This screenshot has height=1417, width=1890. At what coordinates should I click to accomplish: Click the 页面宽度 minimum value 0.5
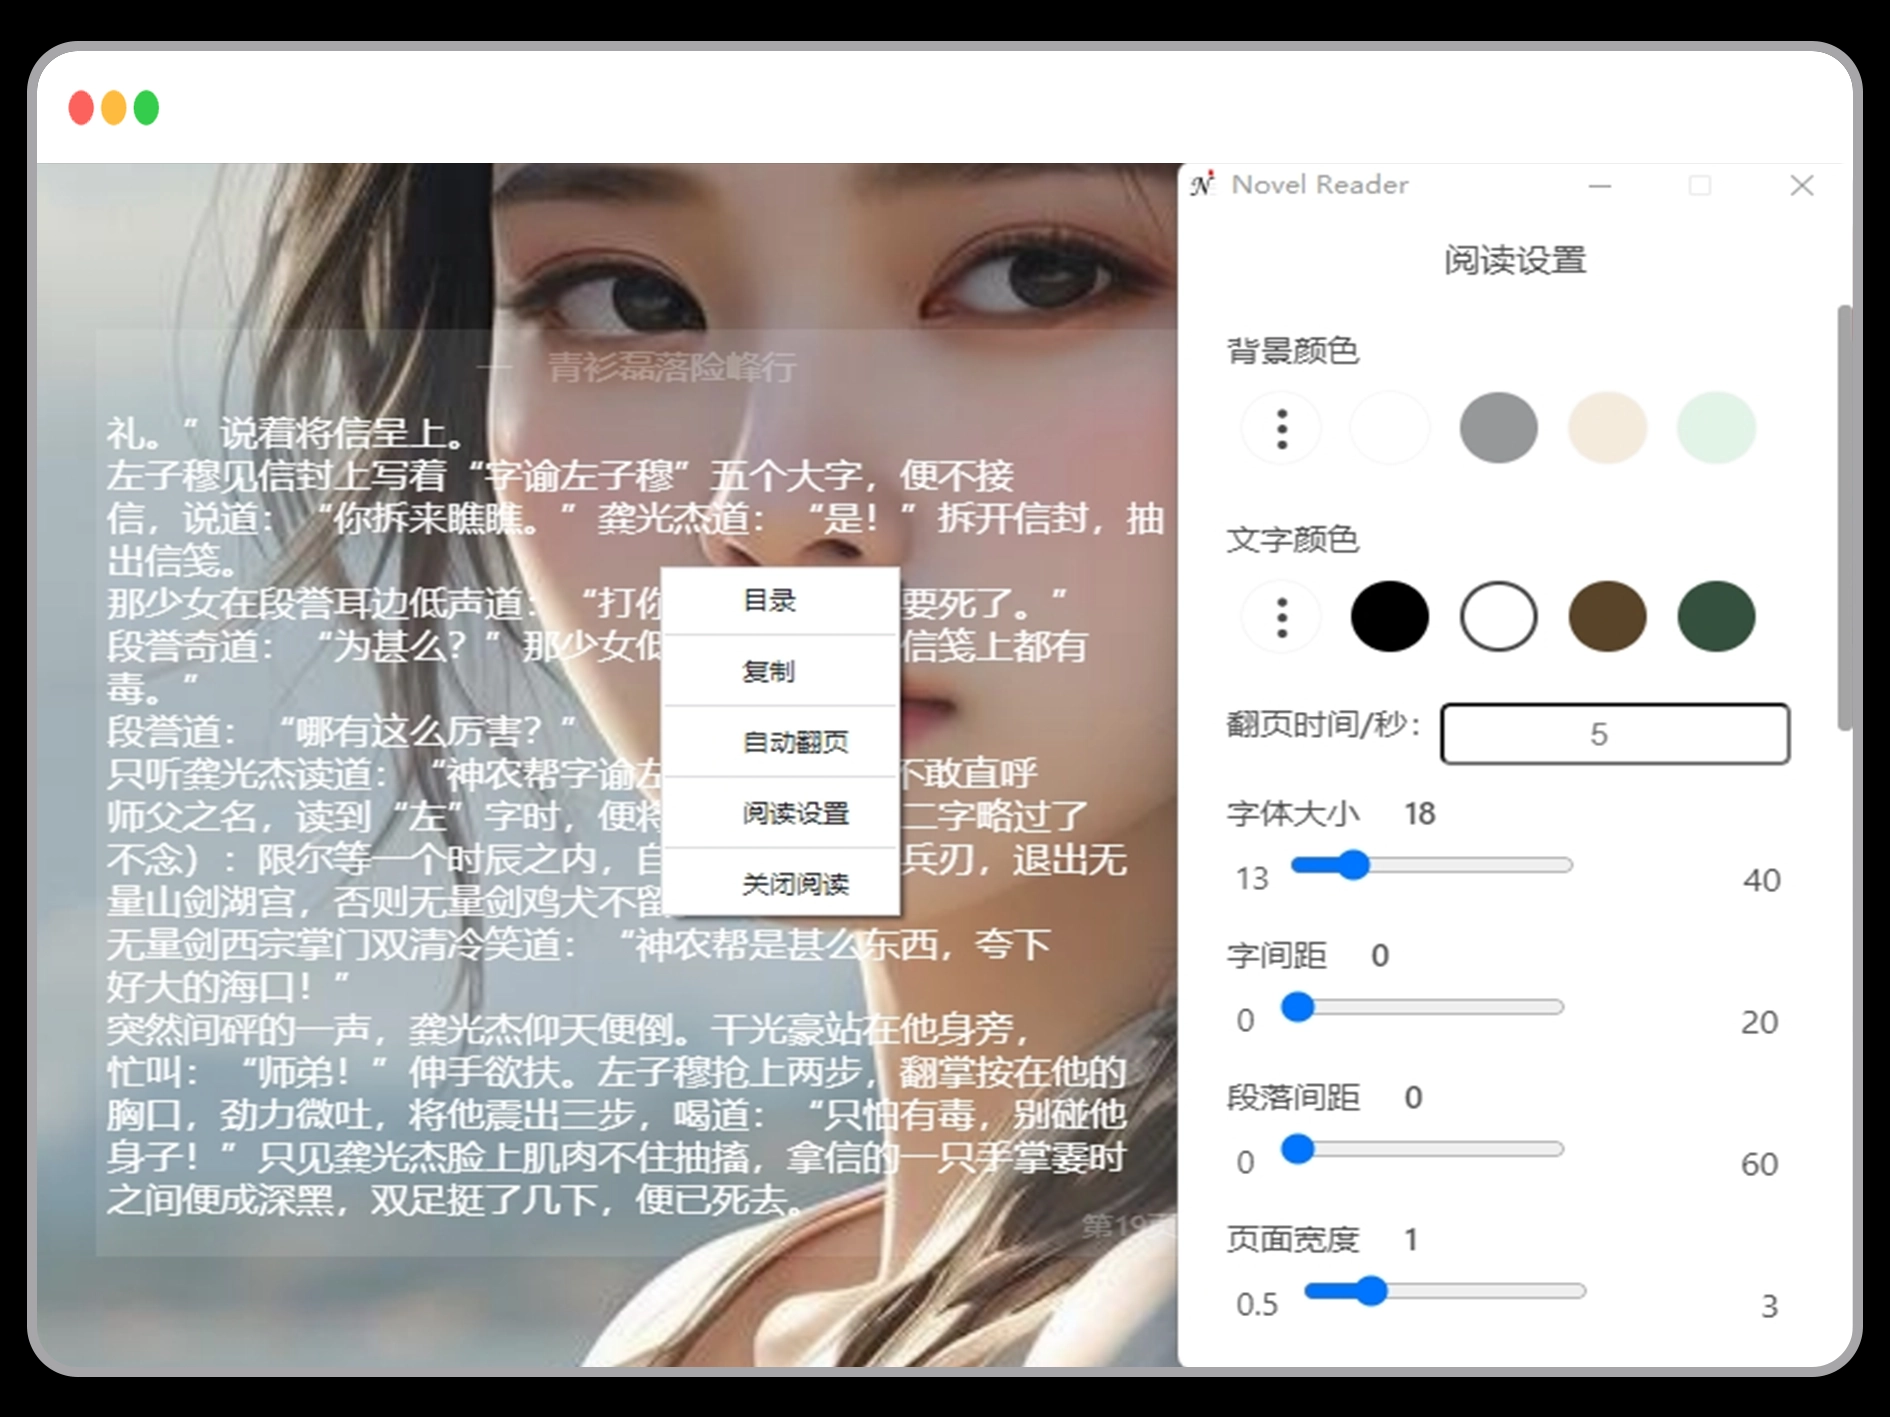1257,1305
